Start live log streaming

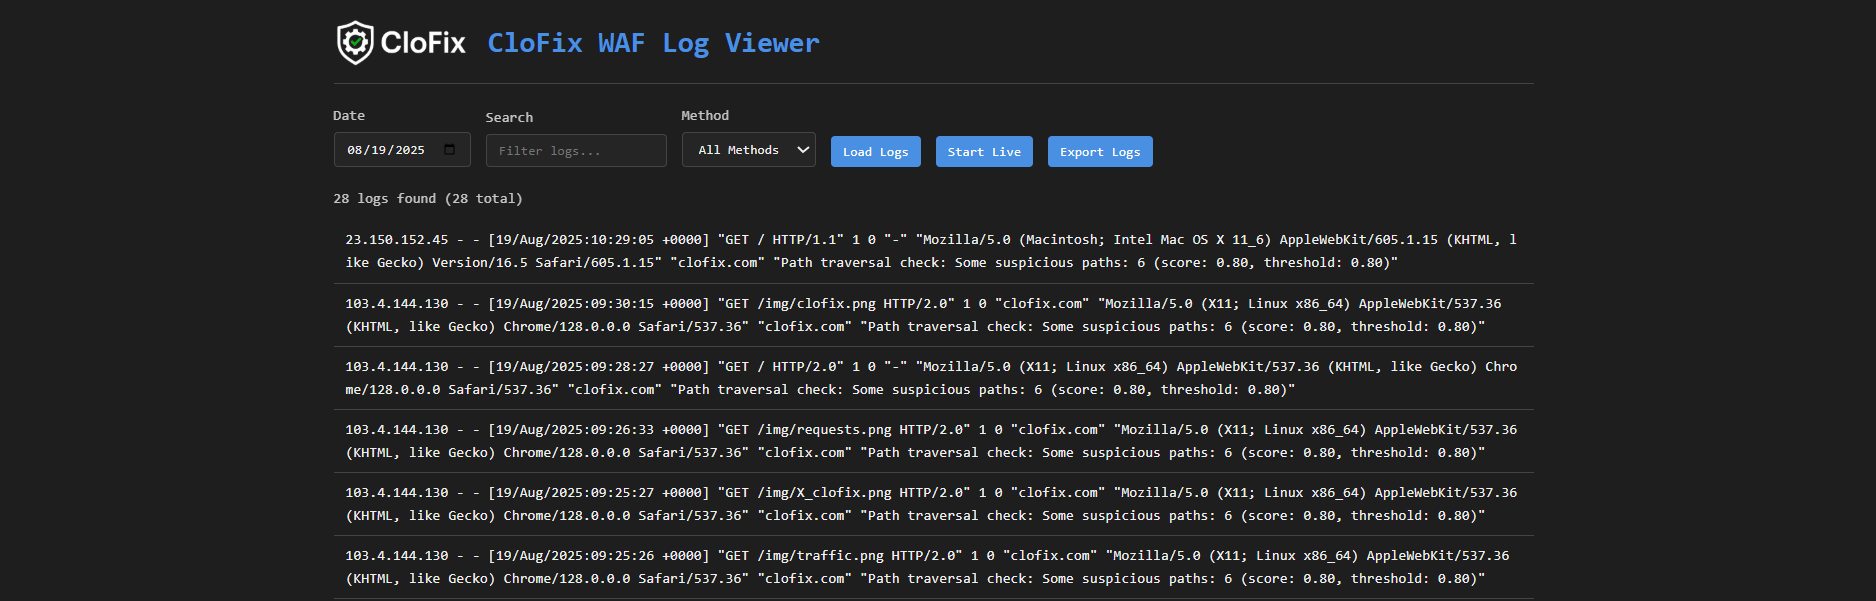point(984,152)
